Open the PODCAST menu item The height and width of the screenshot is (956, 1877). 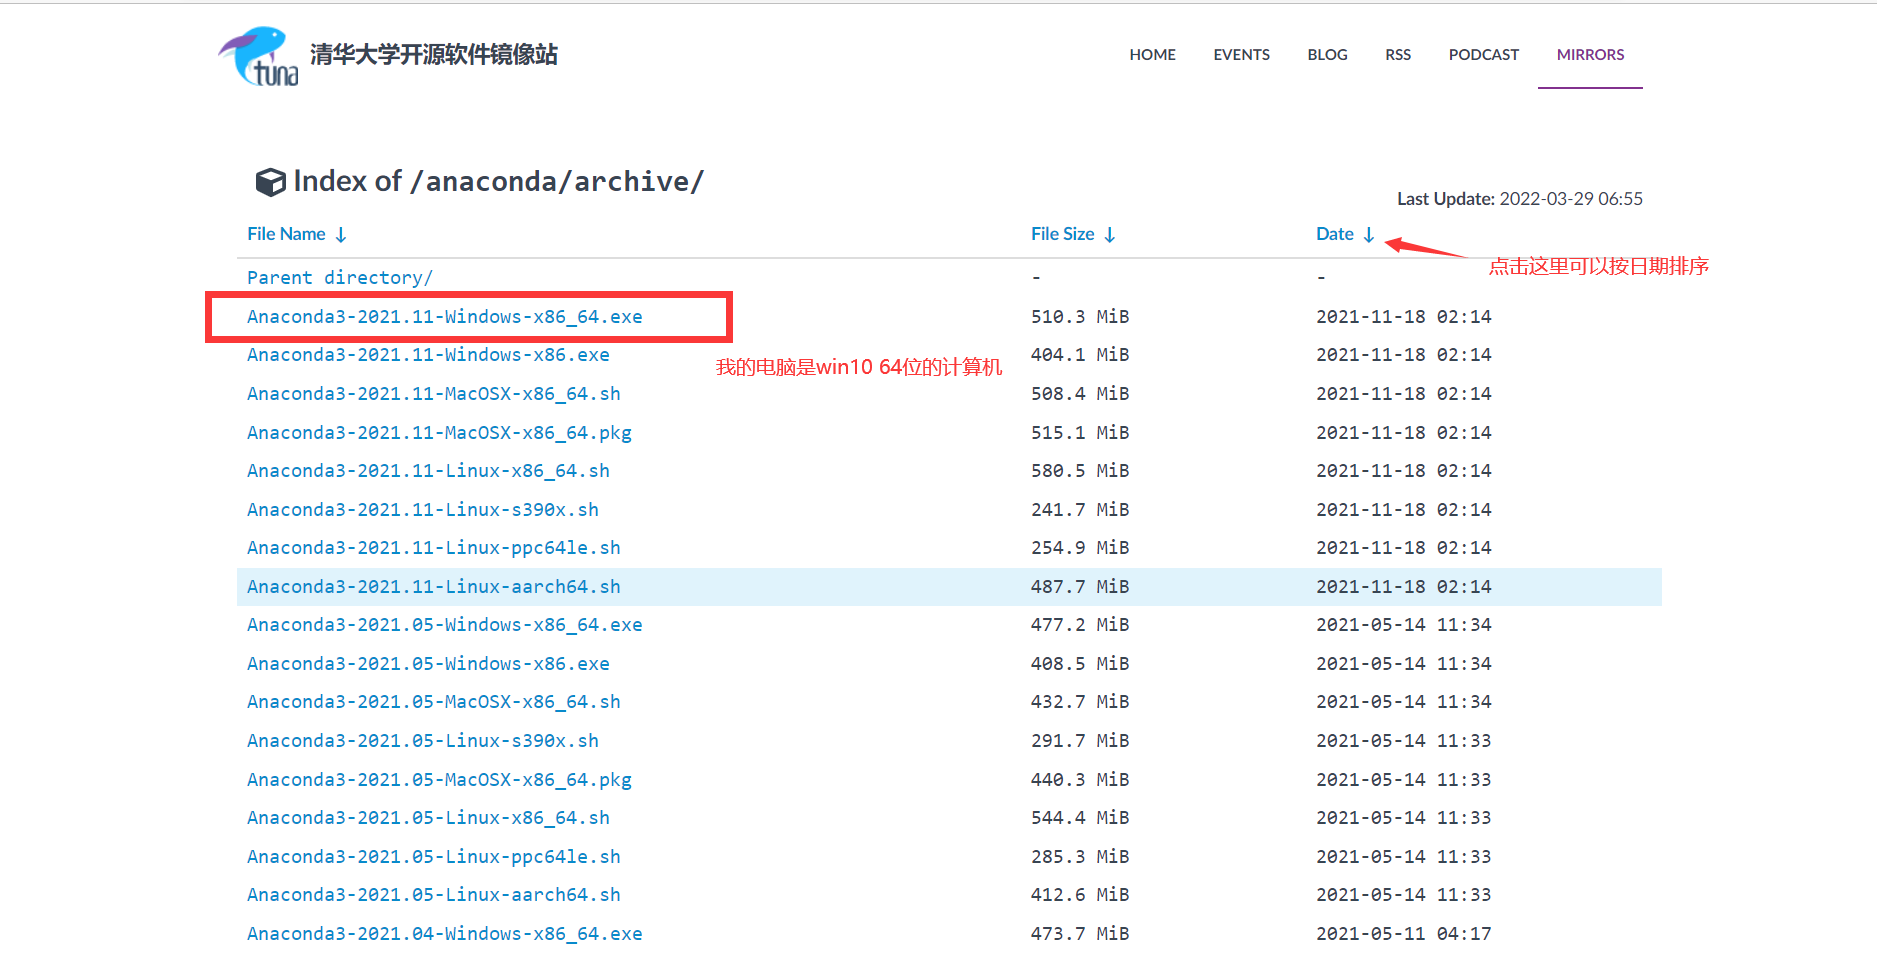click(1483, 55)
